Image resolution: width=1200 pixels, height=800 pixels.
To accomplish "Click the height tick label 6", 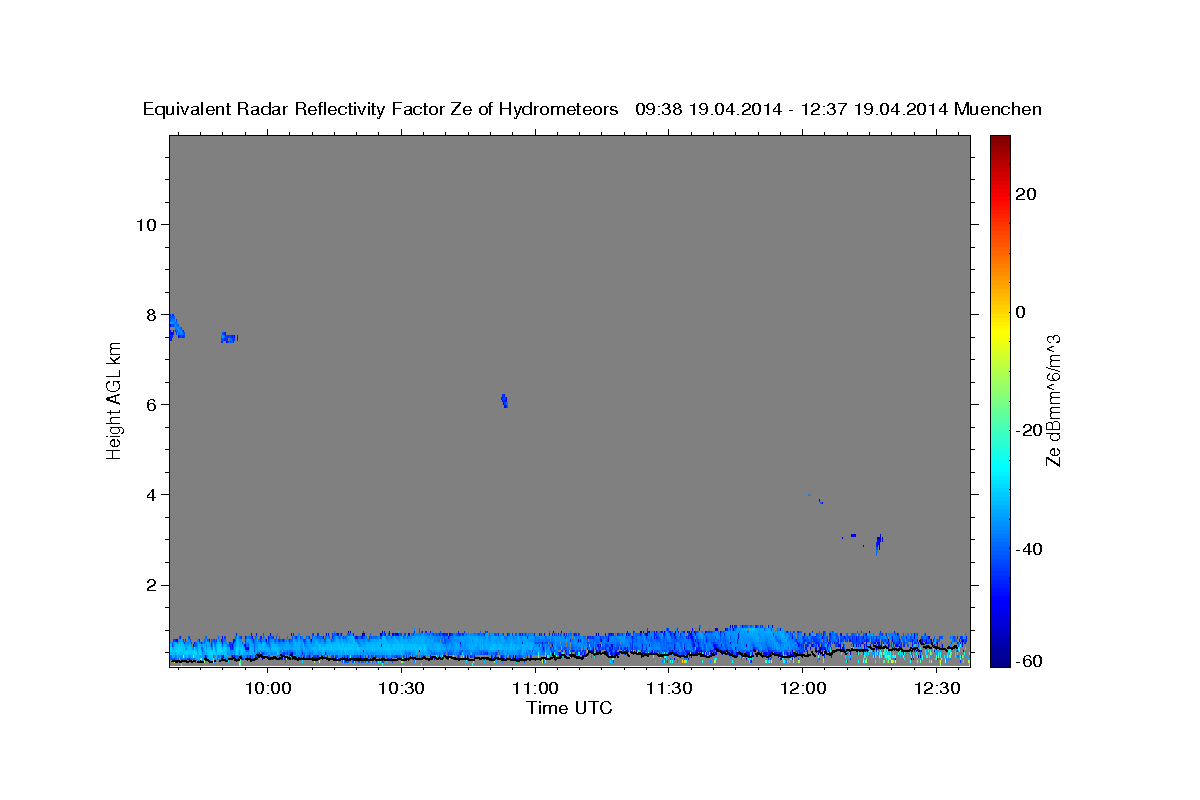I will pyautogui.click(x=151, y=404).
